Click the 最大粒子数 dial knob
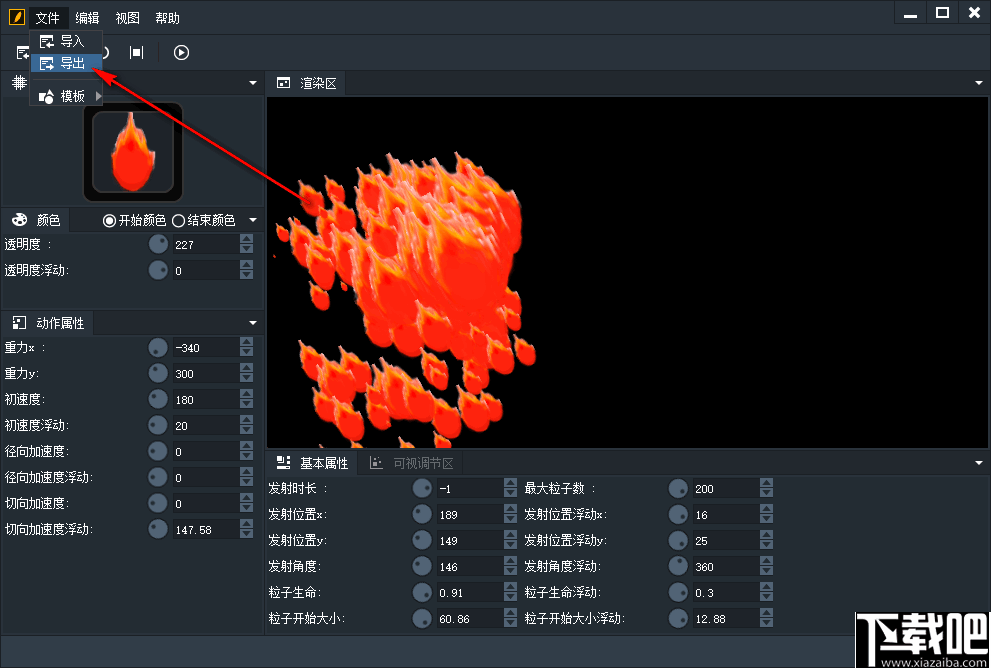The width and height of the screenshot is (991, 668). point(678,488)
